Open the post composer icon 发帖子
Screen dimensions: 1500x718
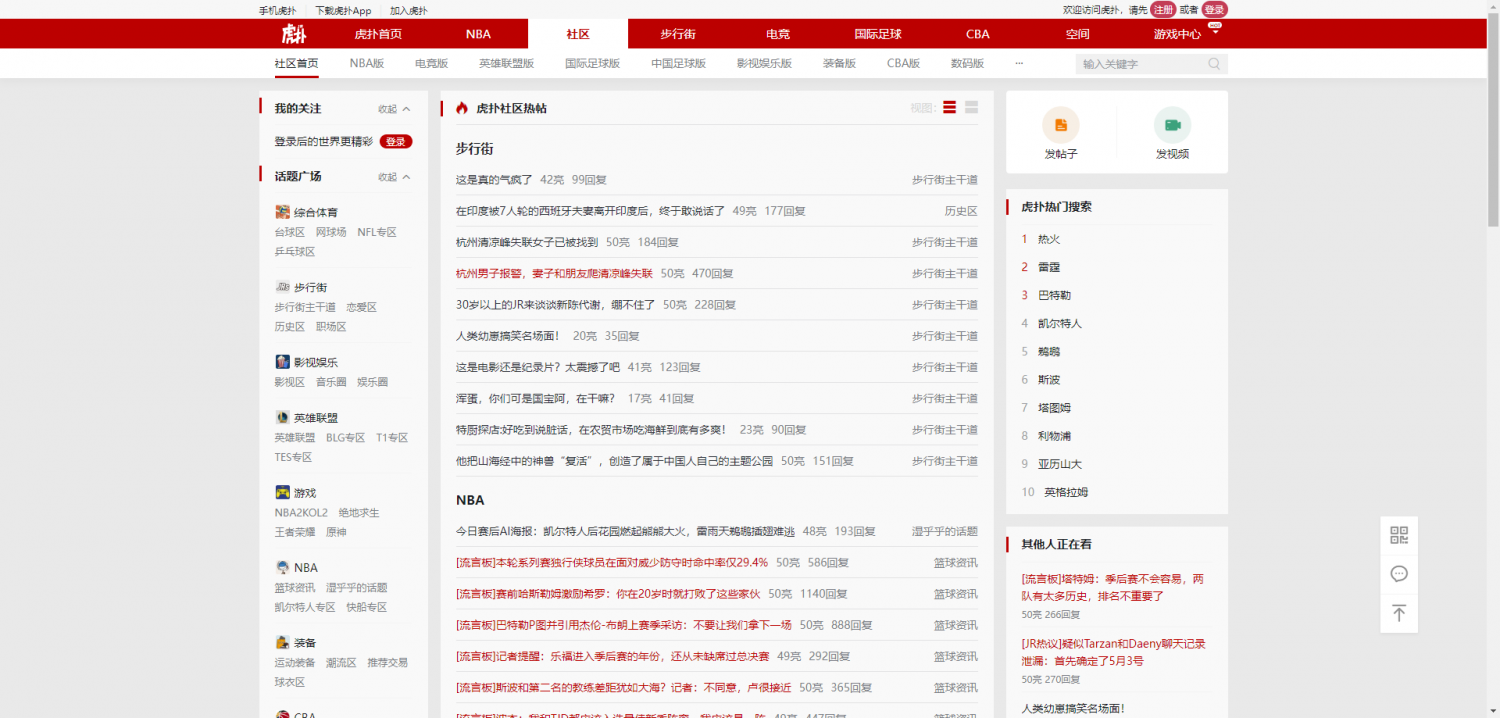(1061, 125)
